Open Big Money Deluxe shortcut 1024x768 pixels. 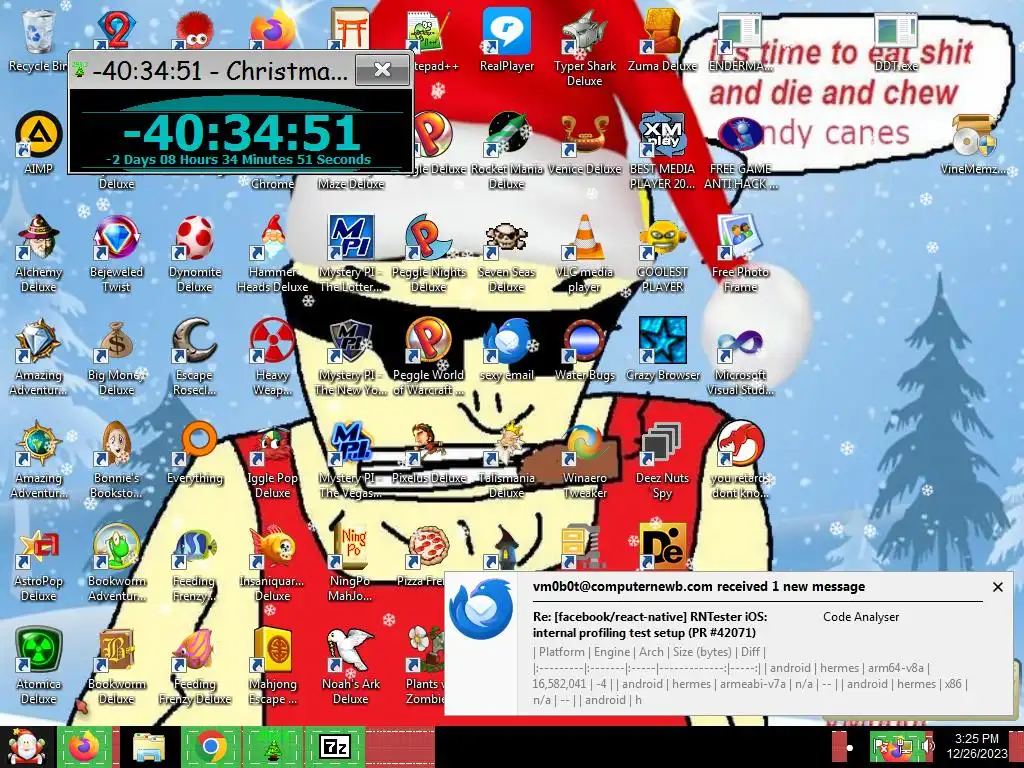[116, 341]
